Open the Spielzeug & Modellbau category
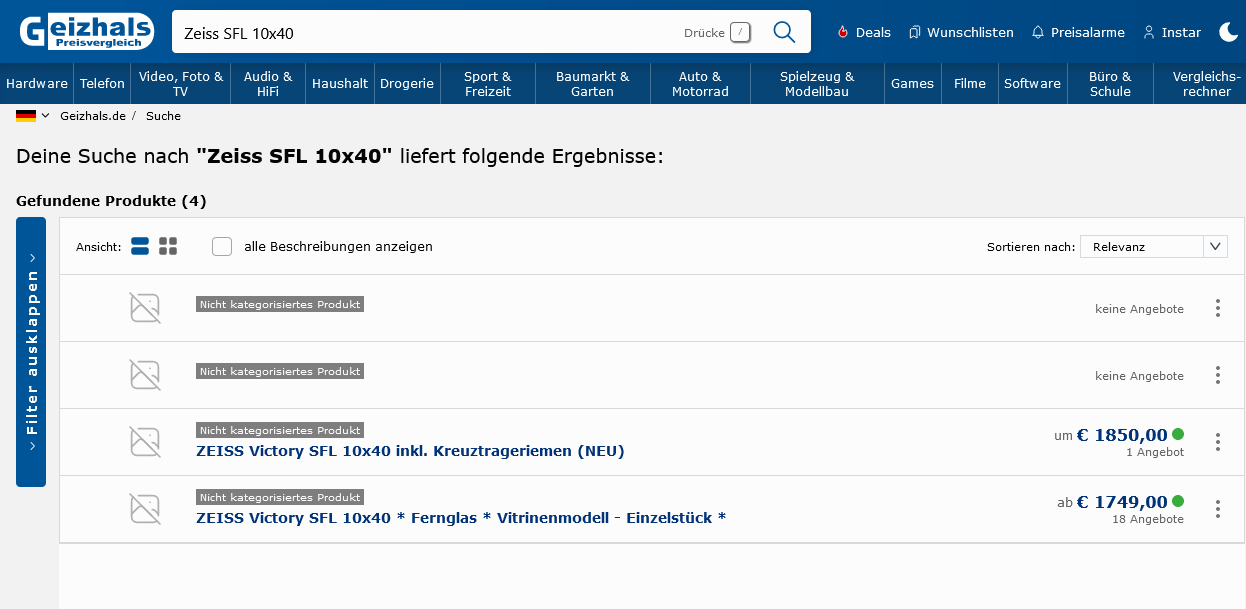1246x609 pixels. [817, 83]
